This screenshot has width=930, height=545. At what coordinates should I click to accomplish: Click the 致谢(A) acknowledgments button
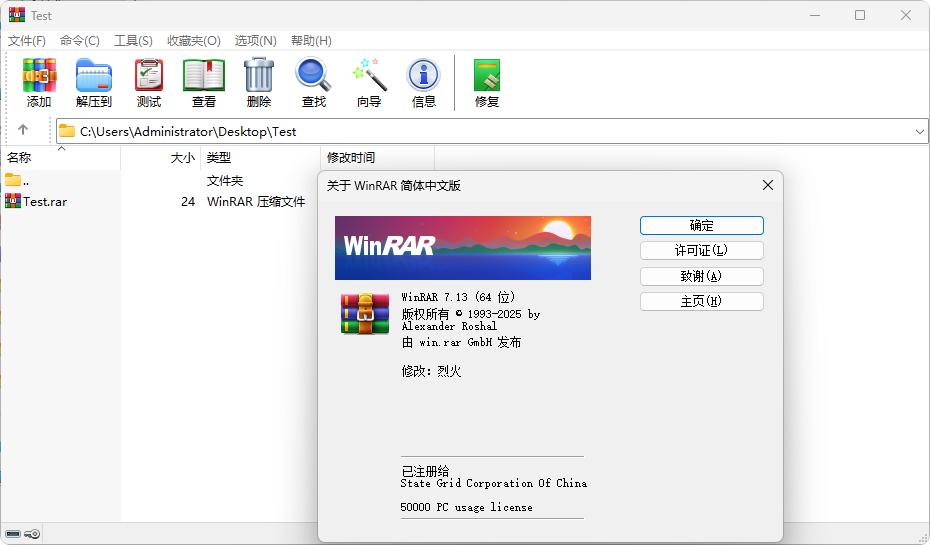pyautogui.click(x=702, y=276)
